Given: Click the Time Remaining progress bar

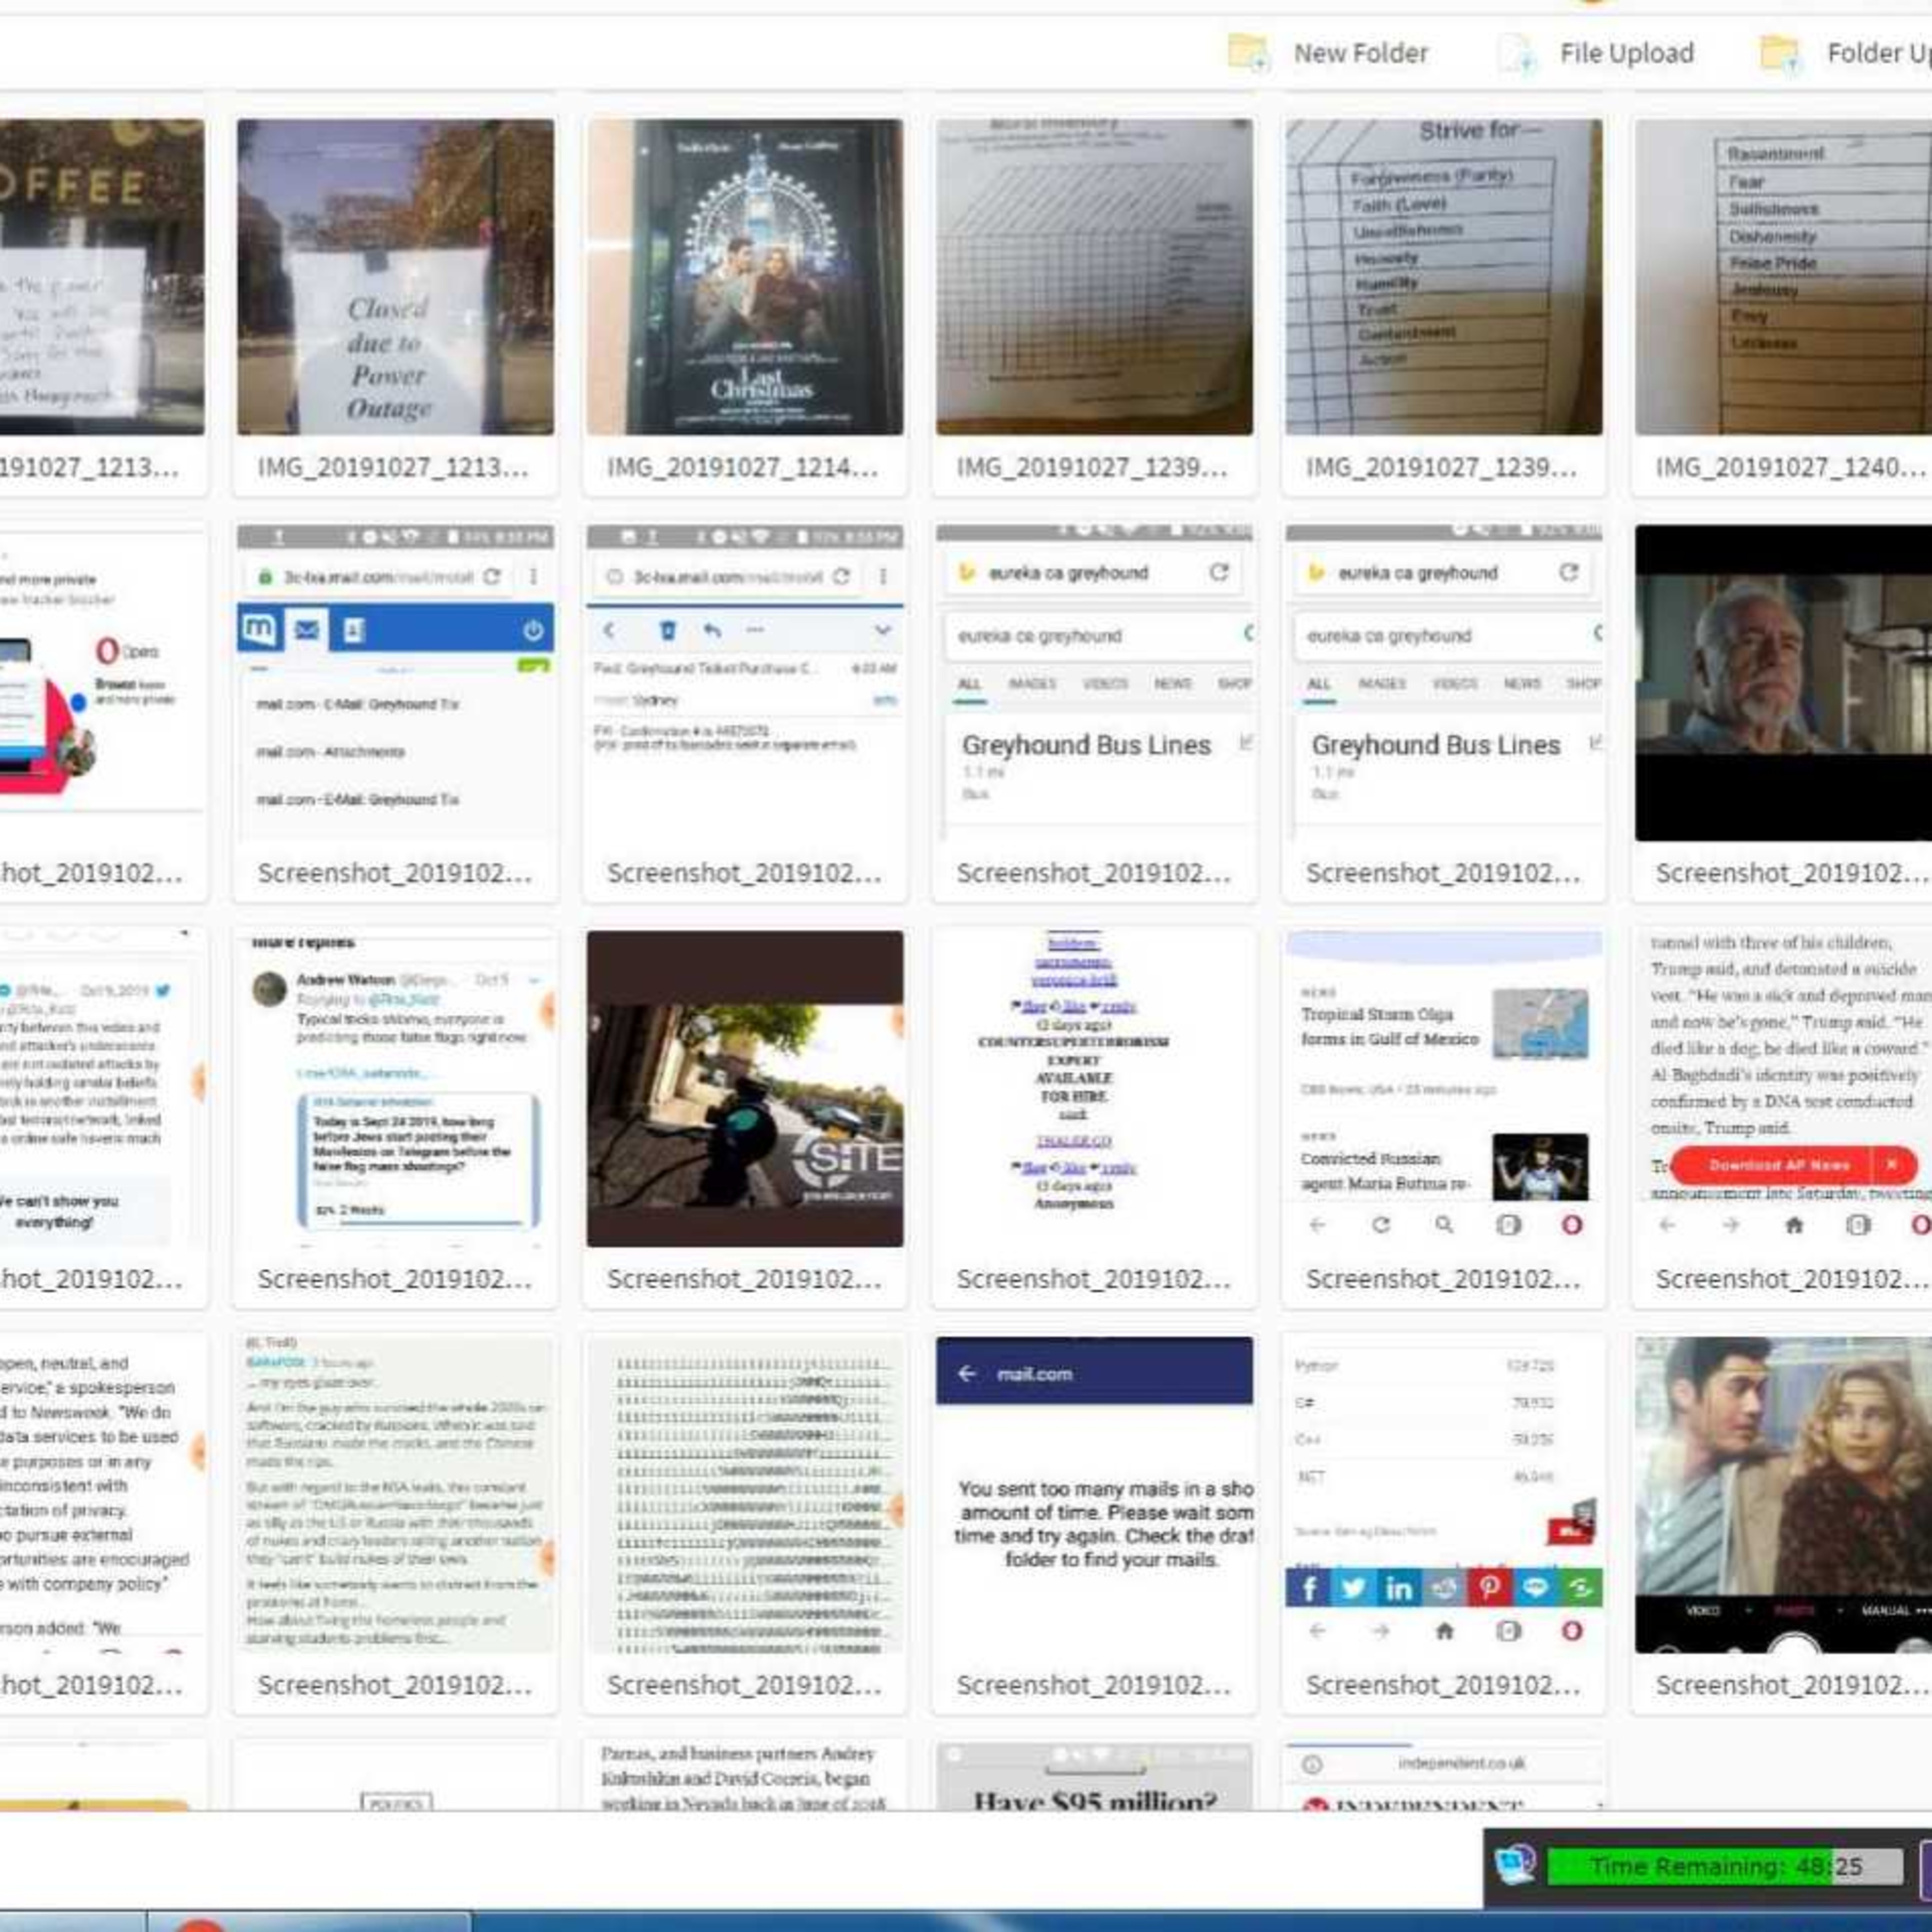Looking at the screenshot, I should coord(1725,1867).
